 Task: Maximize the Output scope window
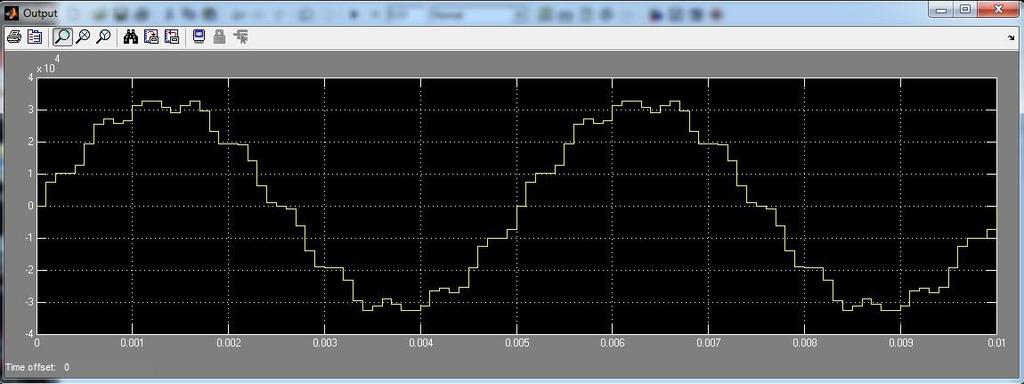click(965, 9)
